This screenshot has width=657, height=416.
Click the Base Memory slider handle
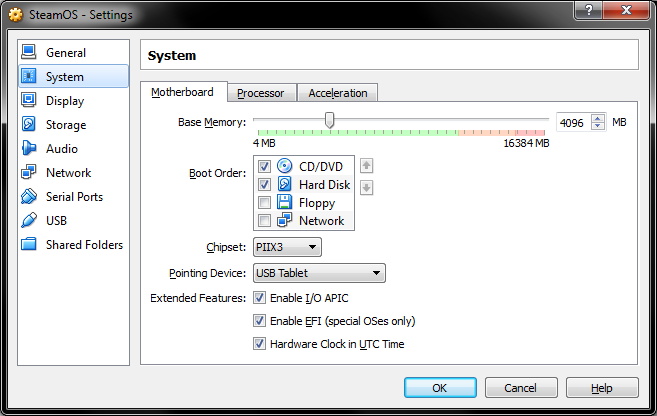(x=330, y=120)
